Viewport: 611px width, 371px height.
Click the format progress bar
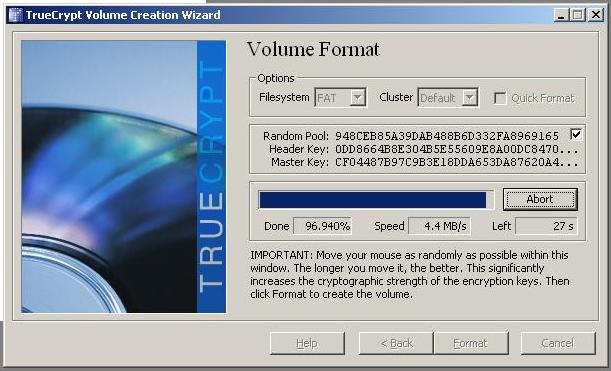point(376,200)
